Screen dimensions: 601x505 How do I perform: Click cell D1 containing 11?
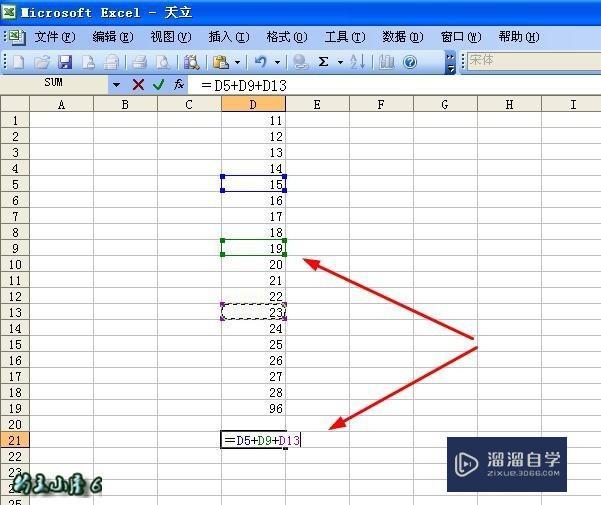pos(253,121)
